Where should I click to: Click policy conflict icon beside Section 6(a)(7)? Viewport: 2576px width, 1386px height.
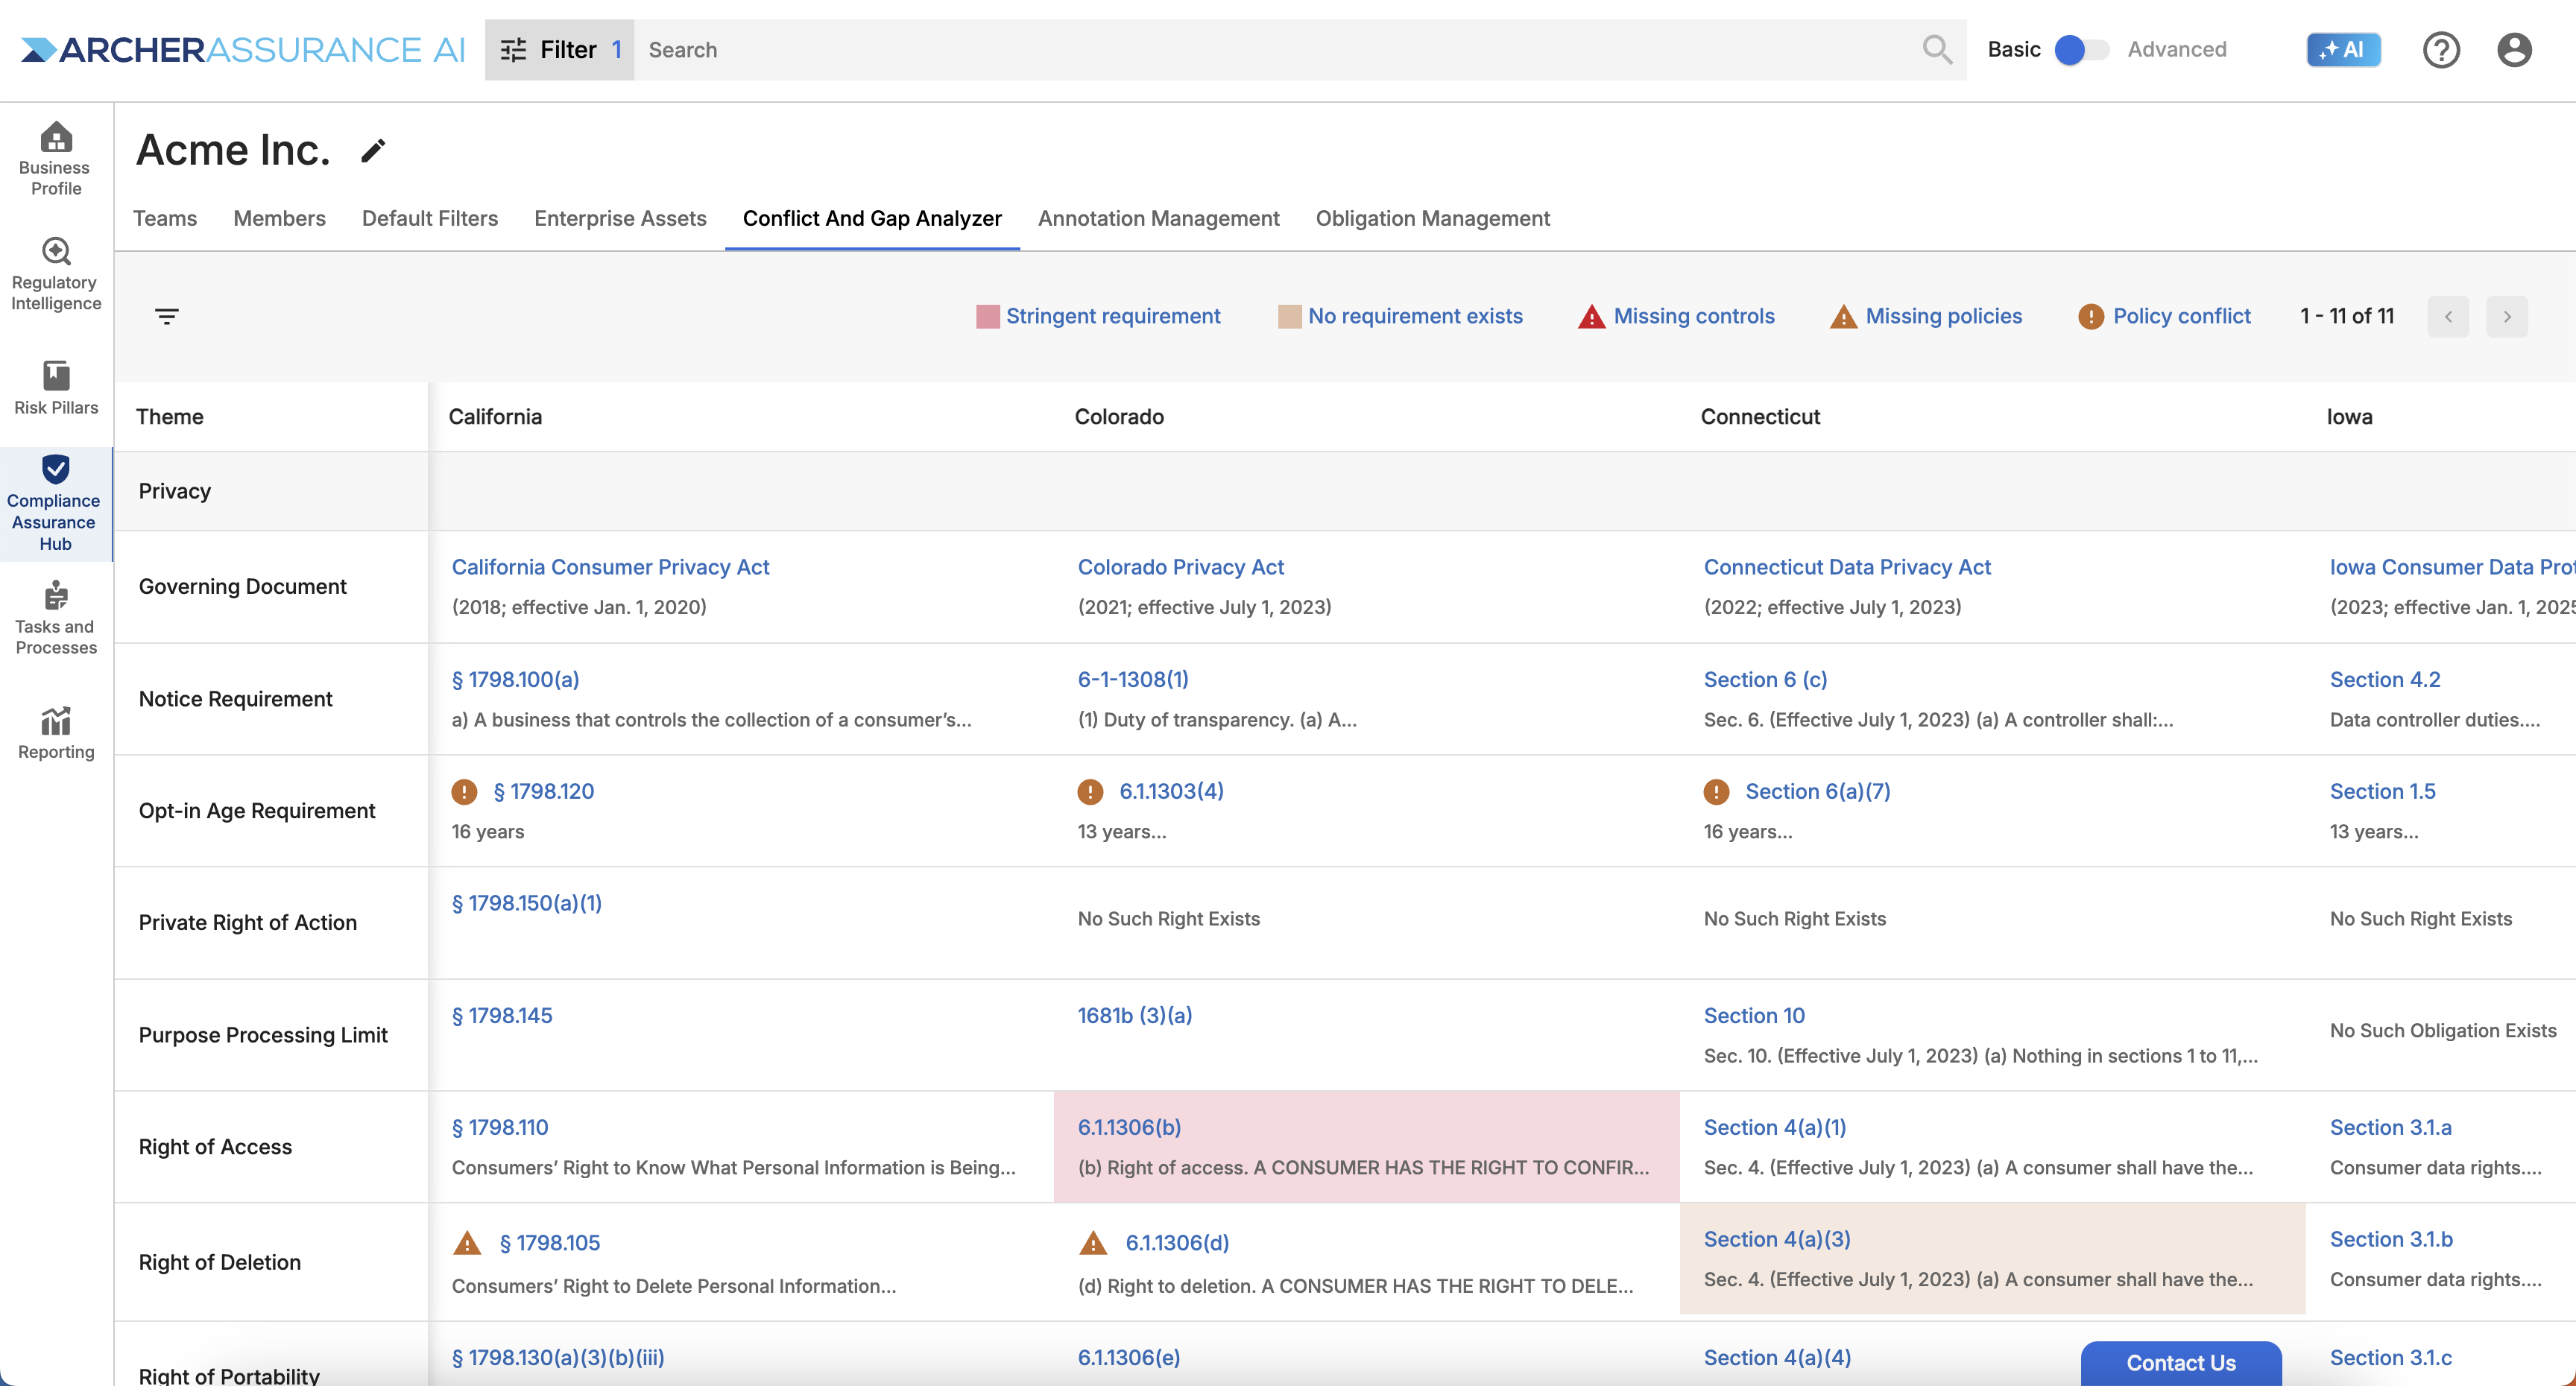pos(1716,792)
